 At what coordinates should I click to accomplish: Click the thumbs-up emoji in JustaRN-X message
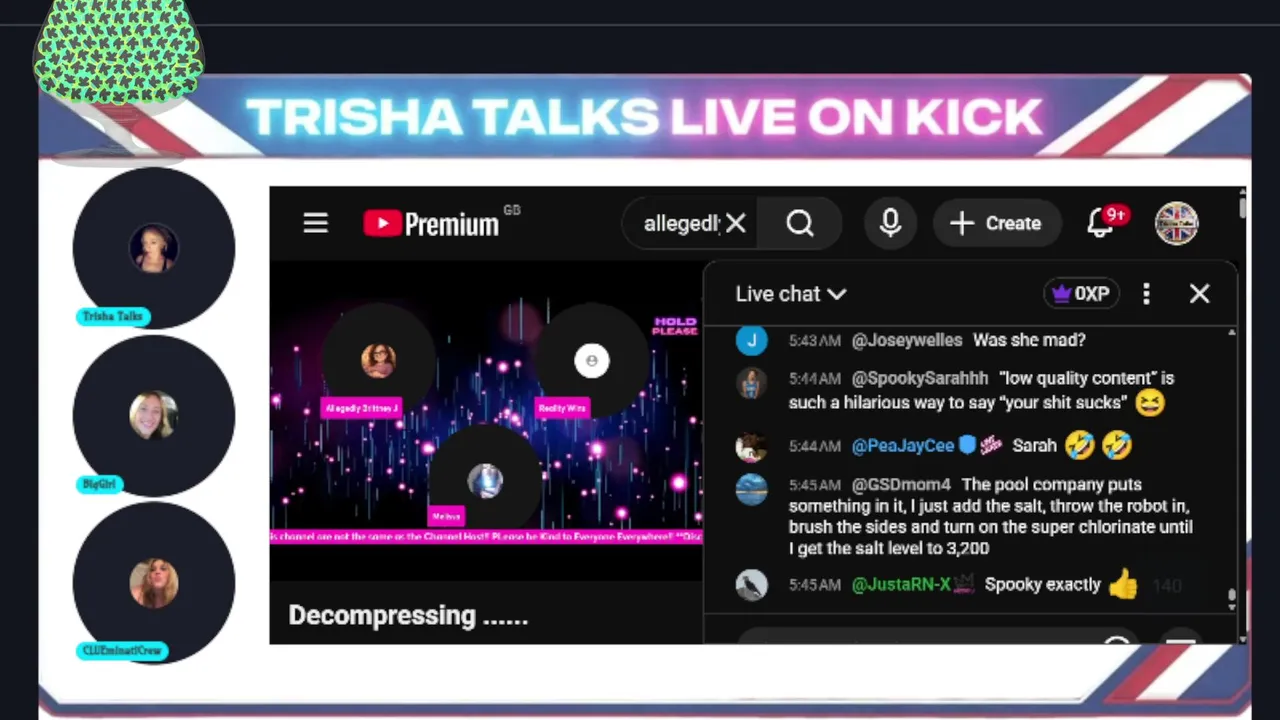[x=1123, y=584]
